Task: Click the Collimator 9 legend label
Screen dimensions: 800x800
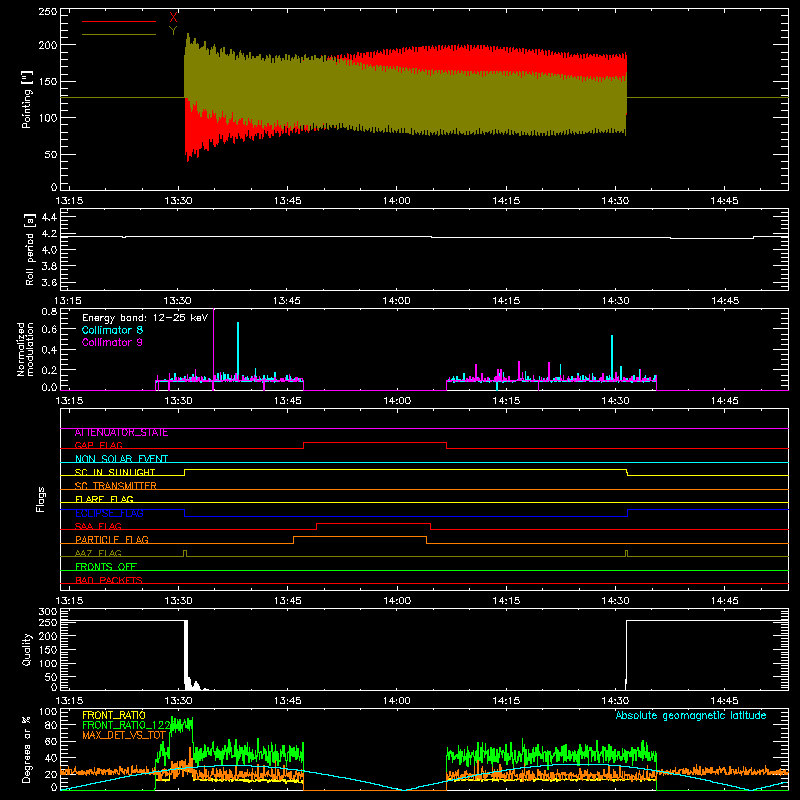Action: [x=112, y=342]
